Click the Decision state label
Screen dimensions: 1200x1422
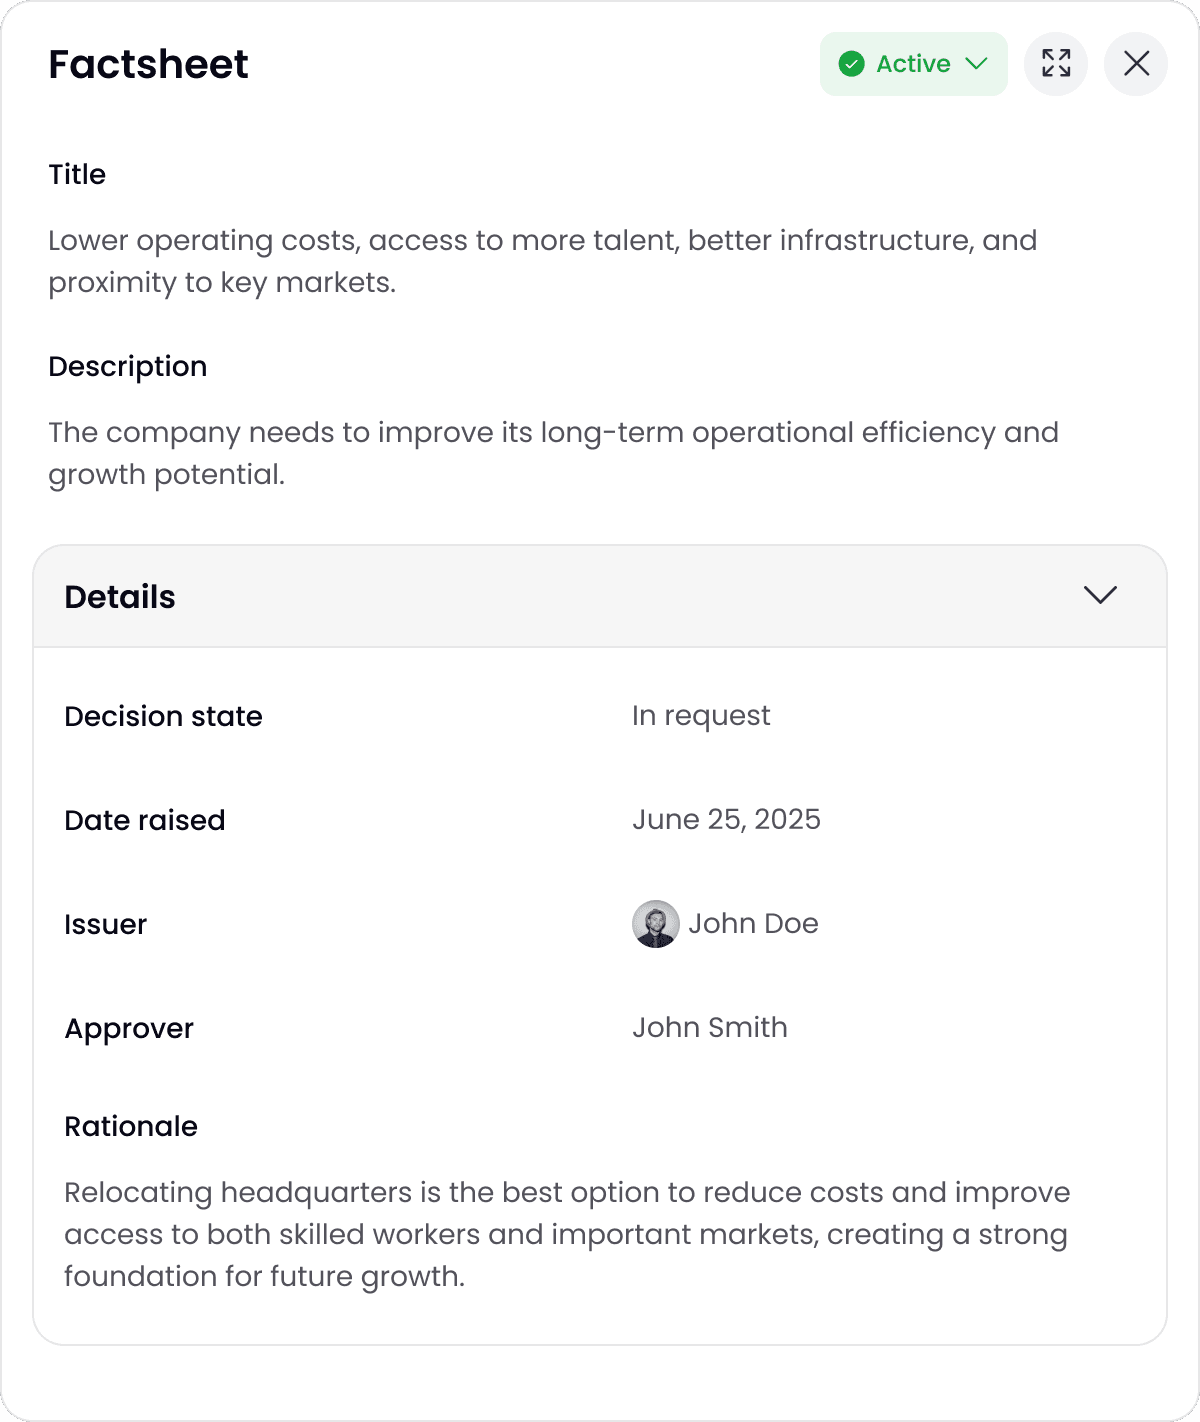[163, 717]
